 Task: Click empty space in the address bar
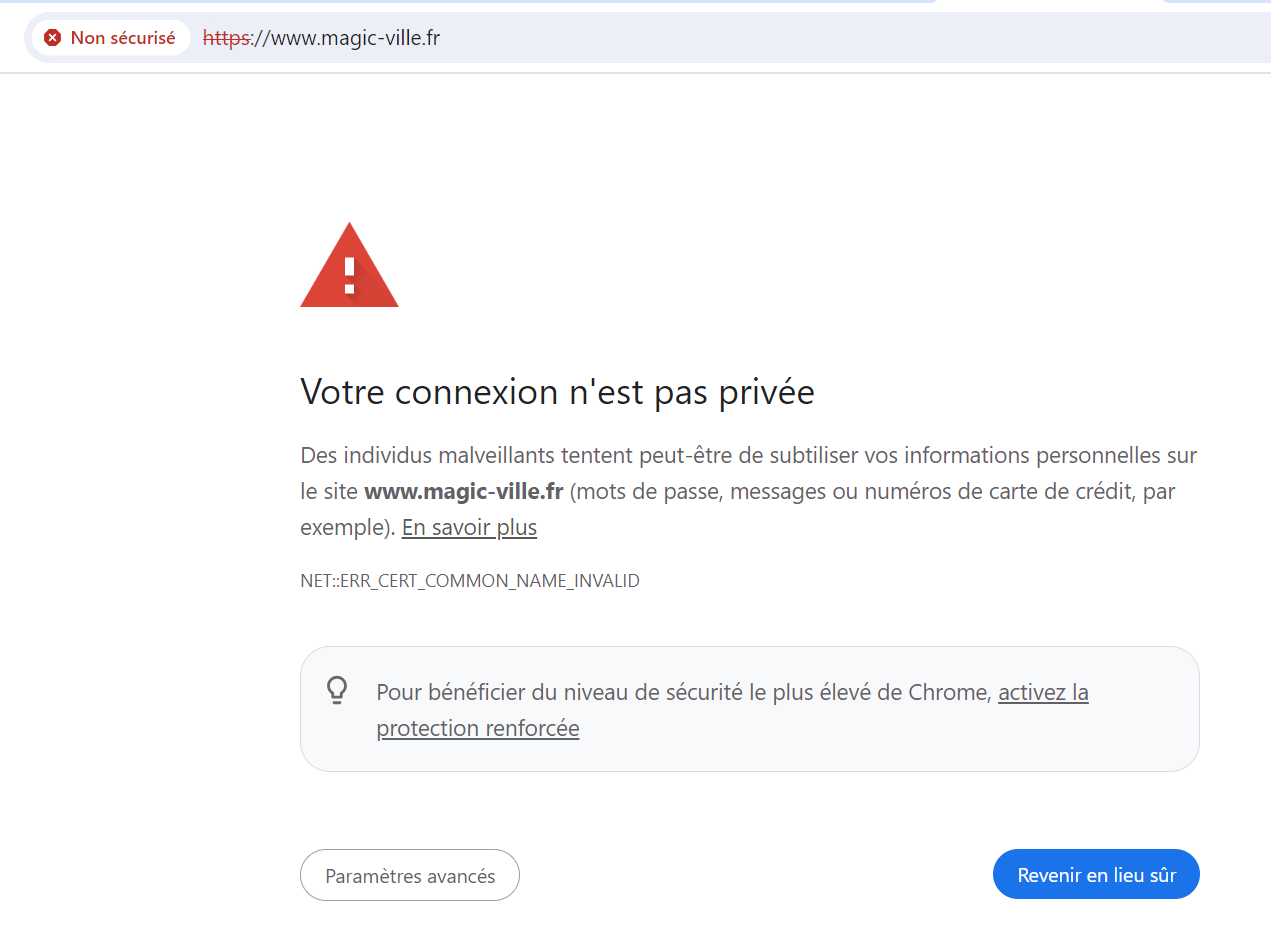pos(800,38)
